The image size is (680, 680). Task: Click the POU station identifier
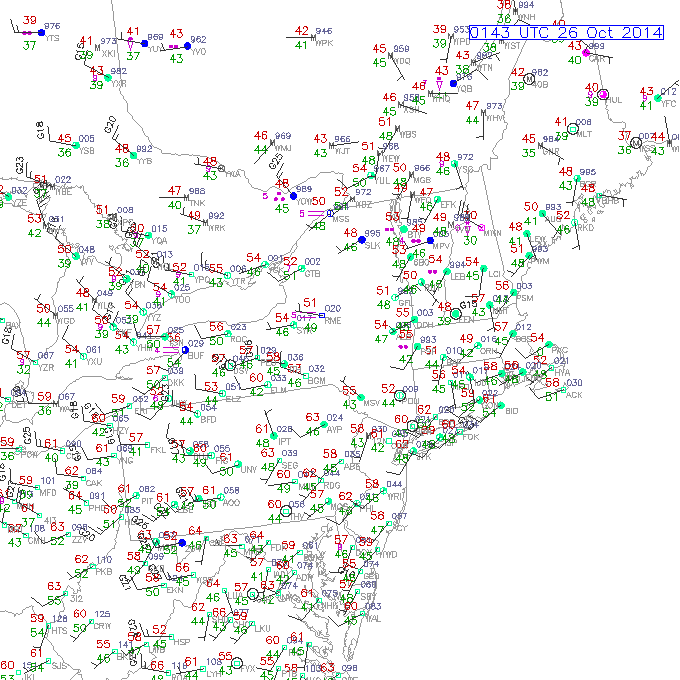pos(411,401)
